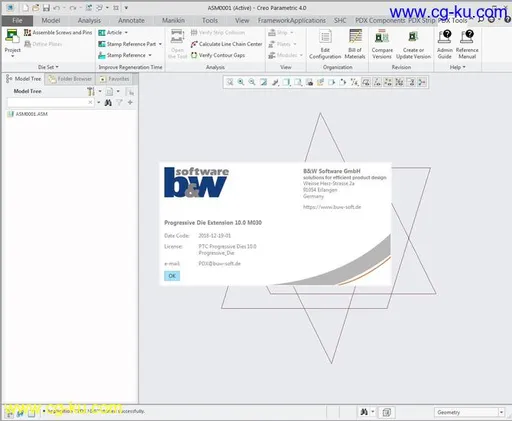Screen dimensions: 512x421
Task: Open the Model Tree settings dropdown arrow
Action: (100, 91)
